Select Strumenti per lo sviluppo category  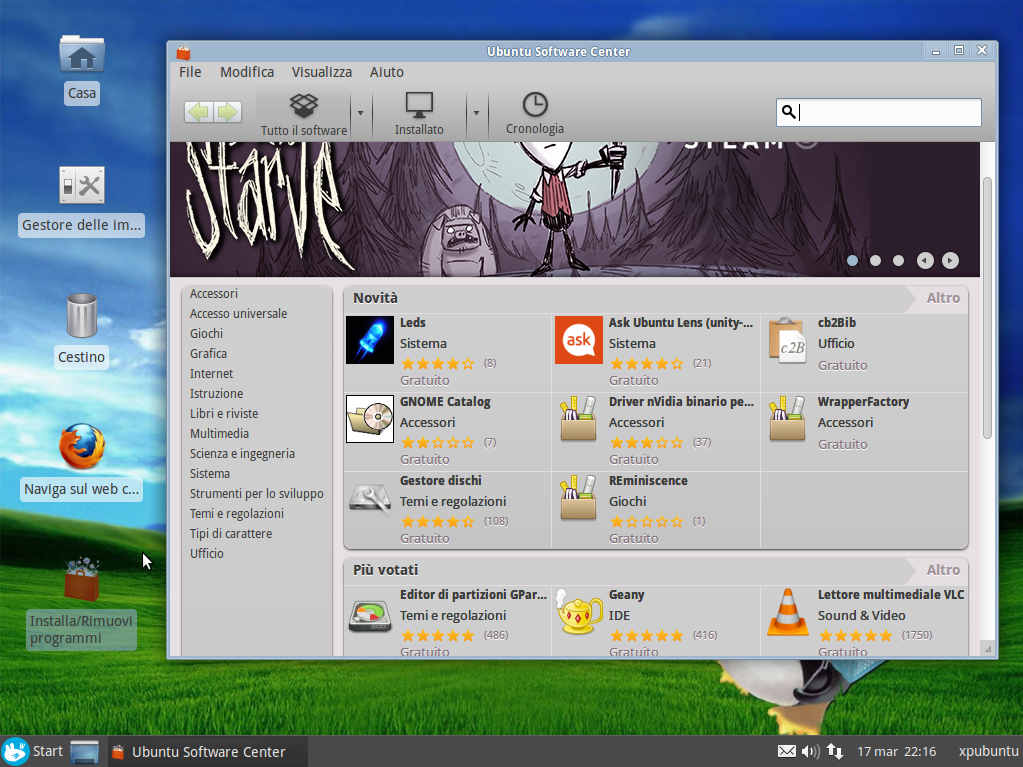point(256,494)
